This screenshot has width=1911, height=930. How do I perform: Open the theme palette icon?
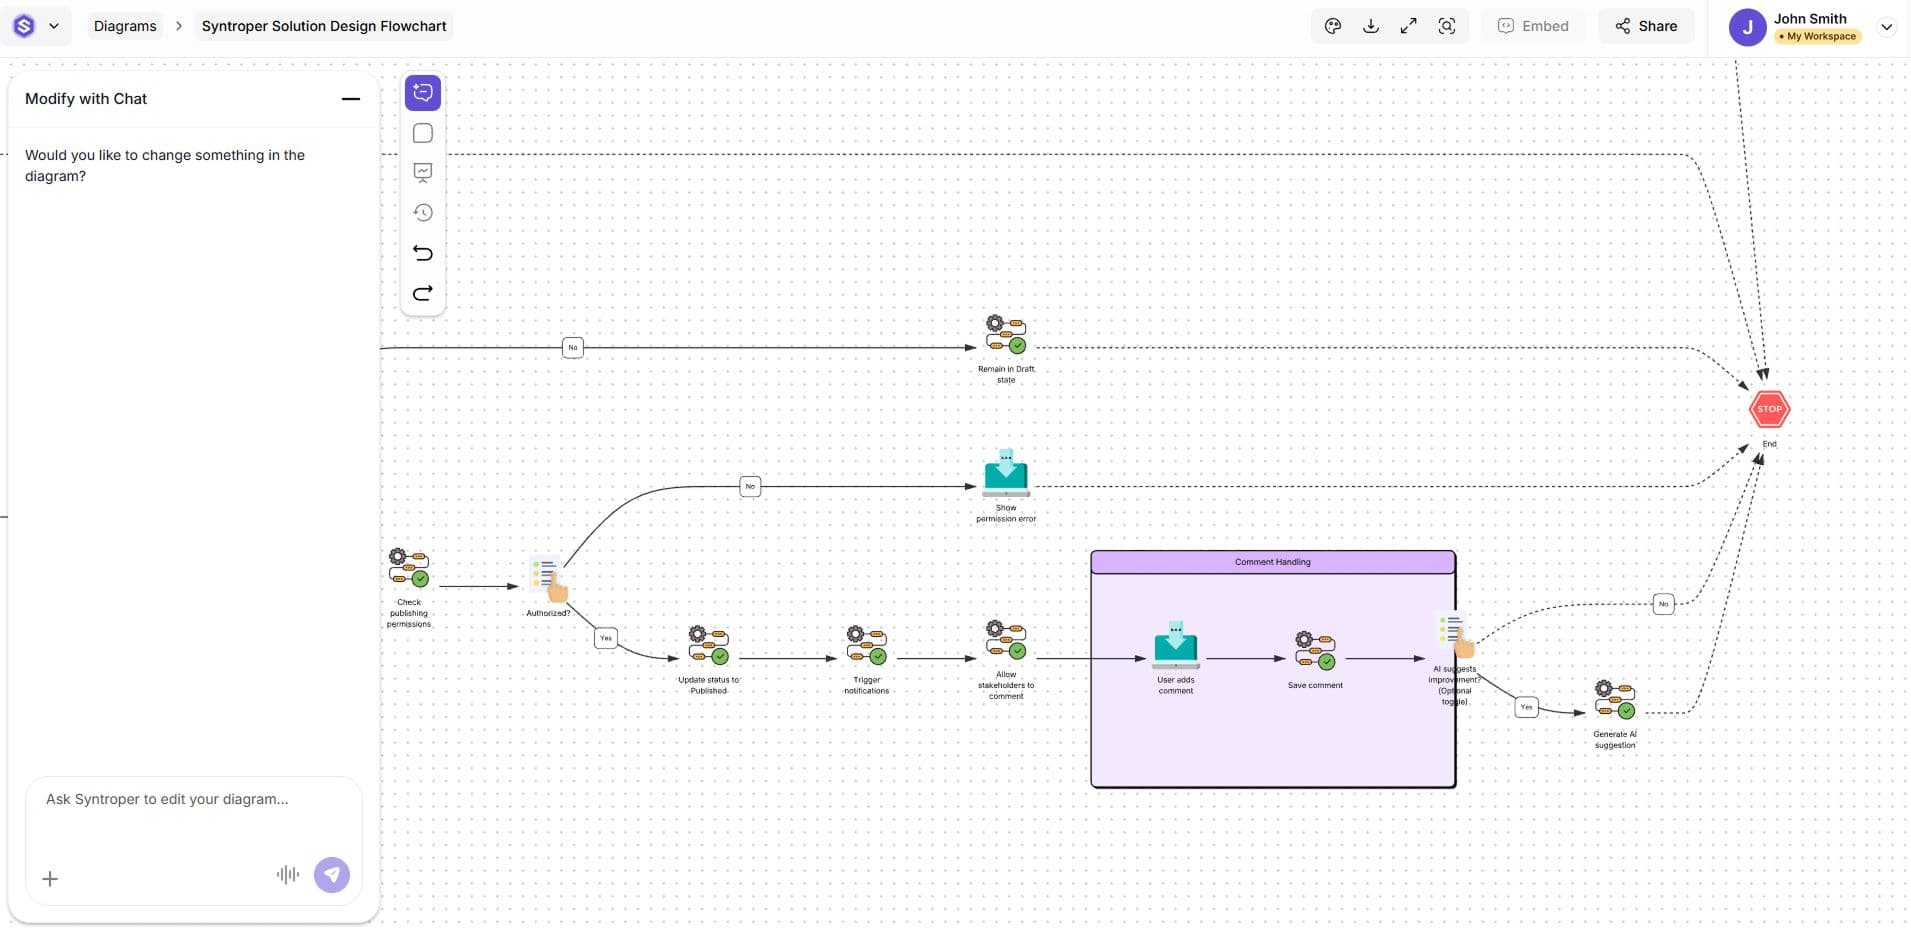tap(1333, 26)
